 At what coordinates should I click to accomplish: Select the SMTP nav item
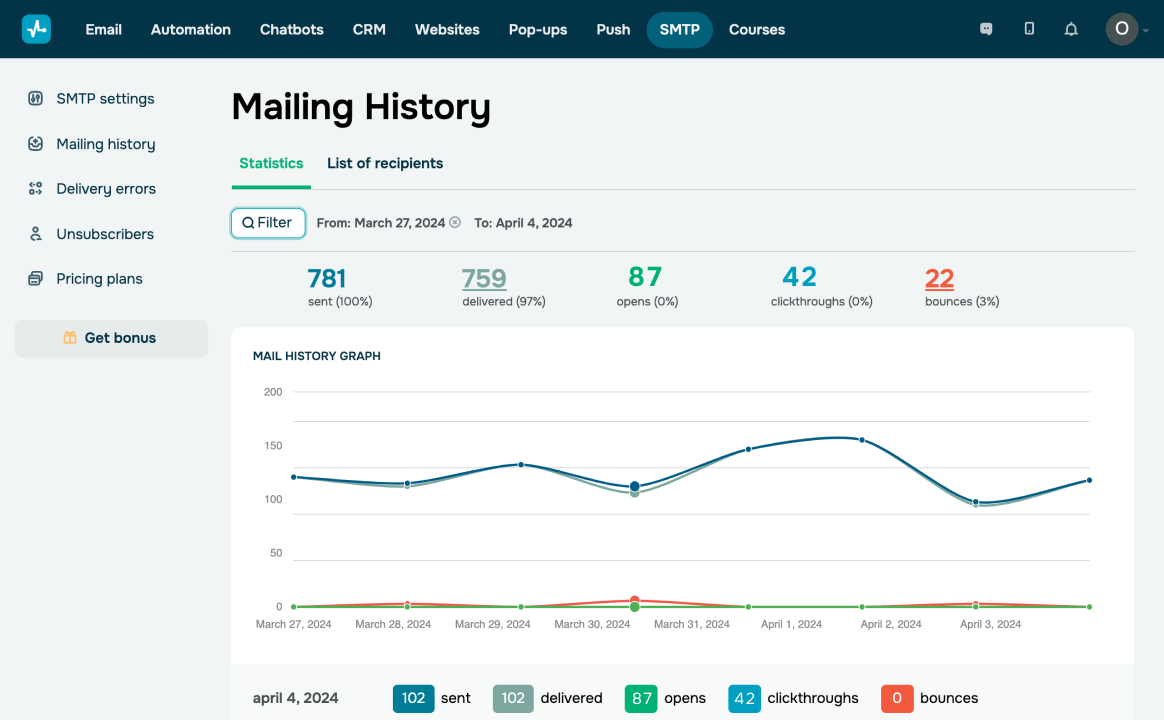pos(679,30)
